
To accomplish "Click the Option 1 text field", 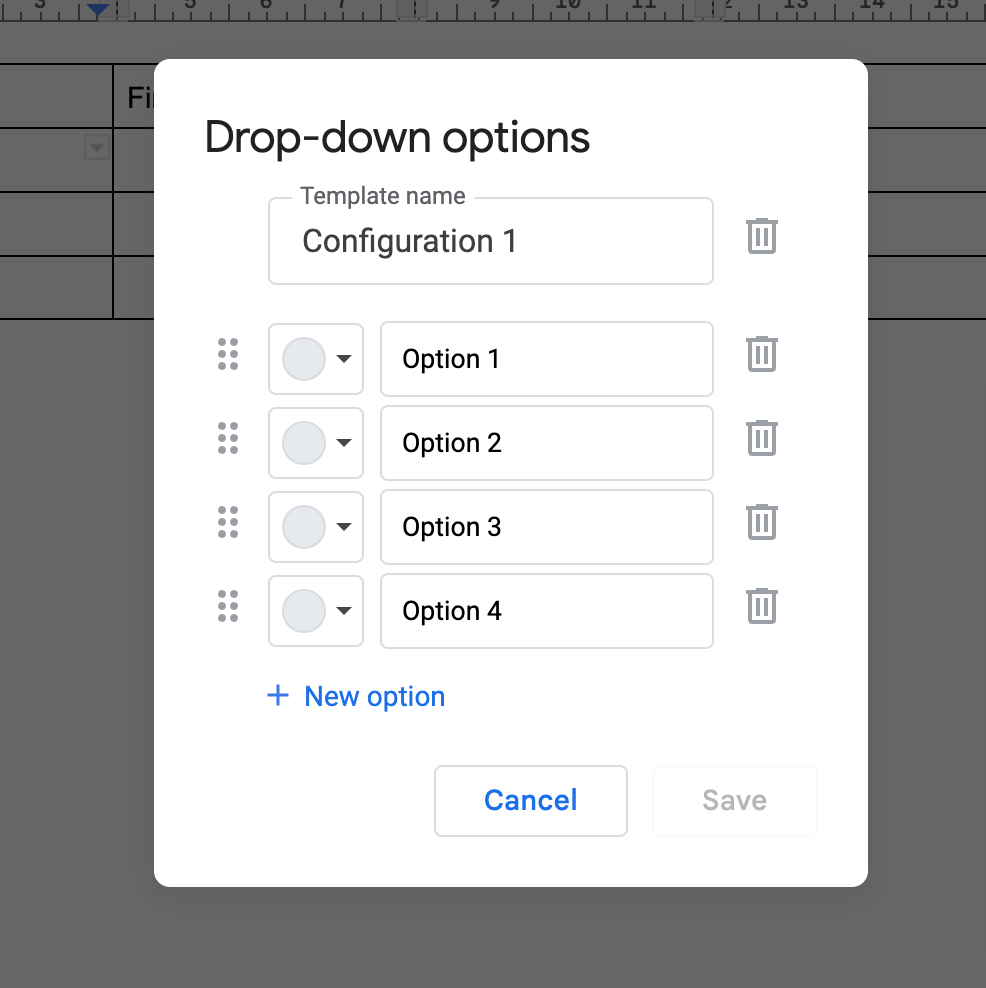I will (x=546, y=358).
